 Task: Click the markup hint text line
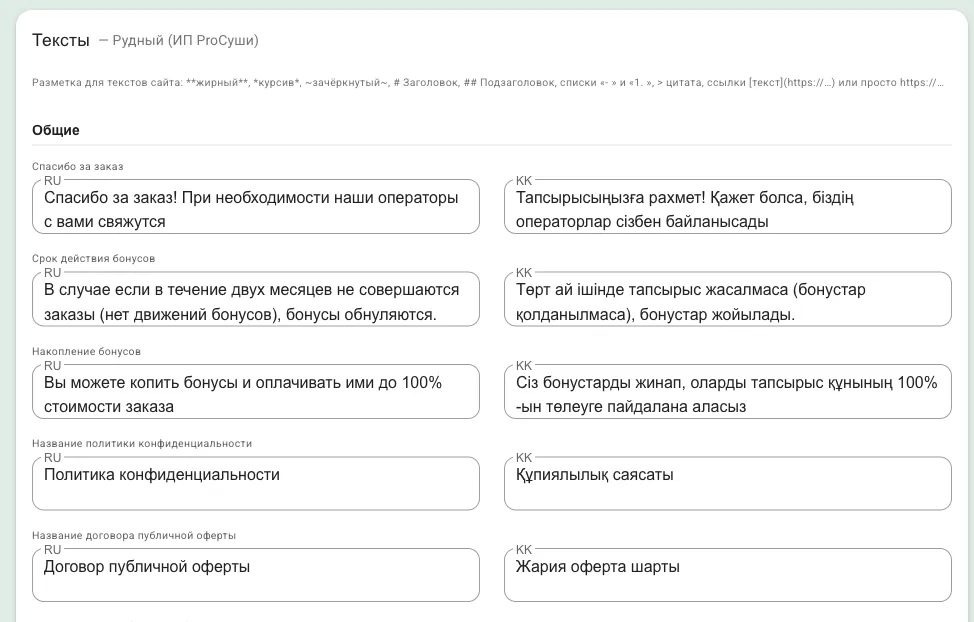[x=488, y=82]
